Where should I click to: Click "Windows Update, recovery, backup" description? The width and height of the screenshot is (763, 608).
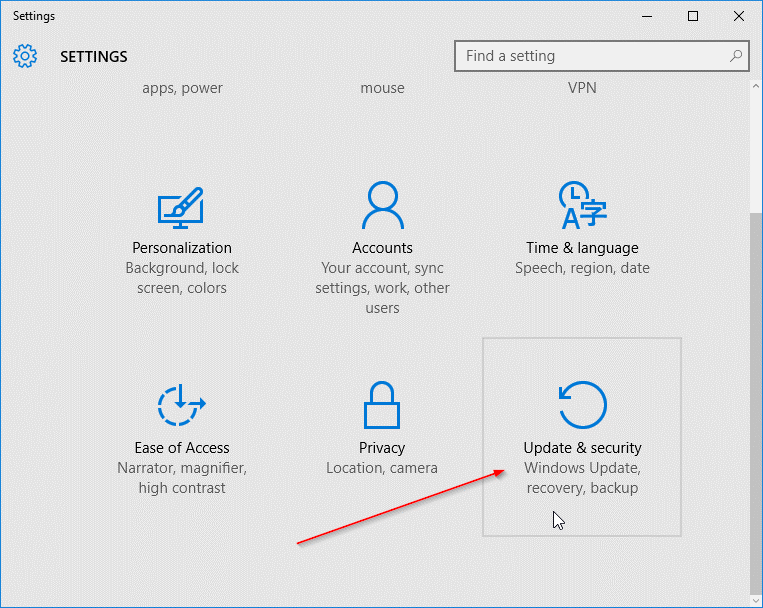[x=582, y=478]
